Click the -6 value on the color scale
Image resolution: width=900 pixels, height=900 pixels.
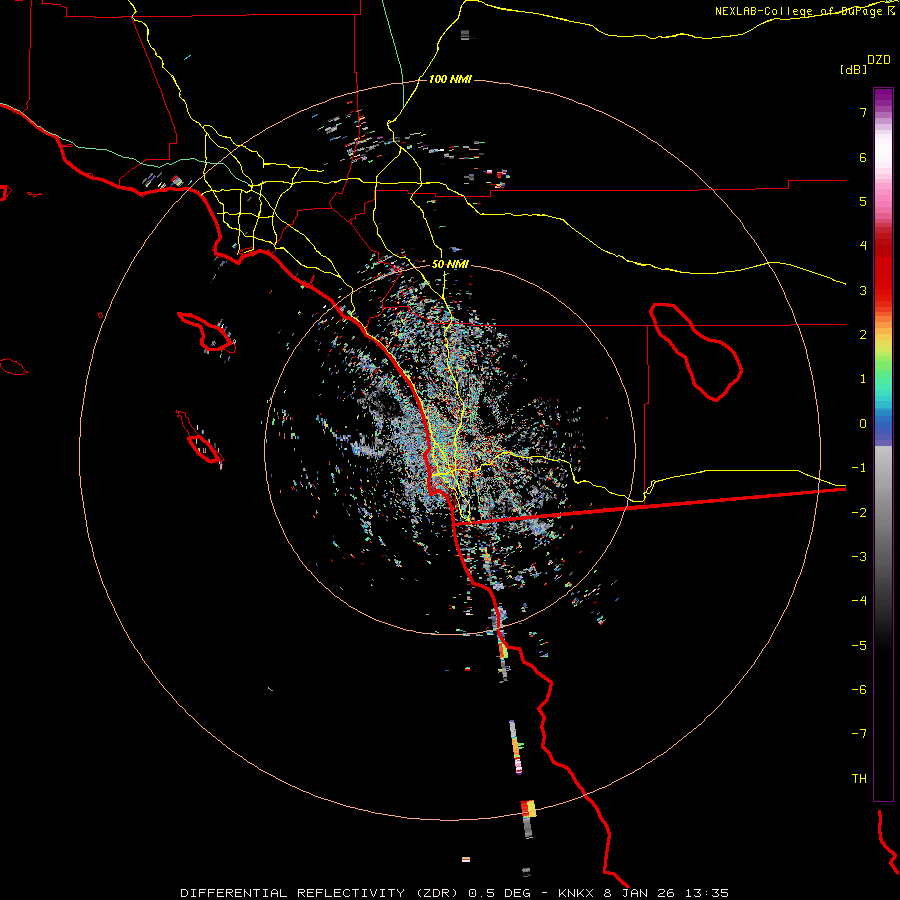click(x=859, y=690)
